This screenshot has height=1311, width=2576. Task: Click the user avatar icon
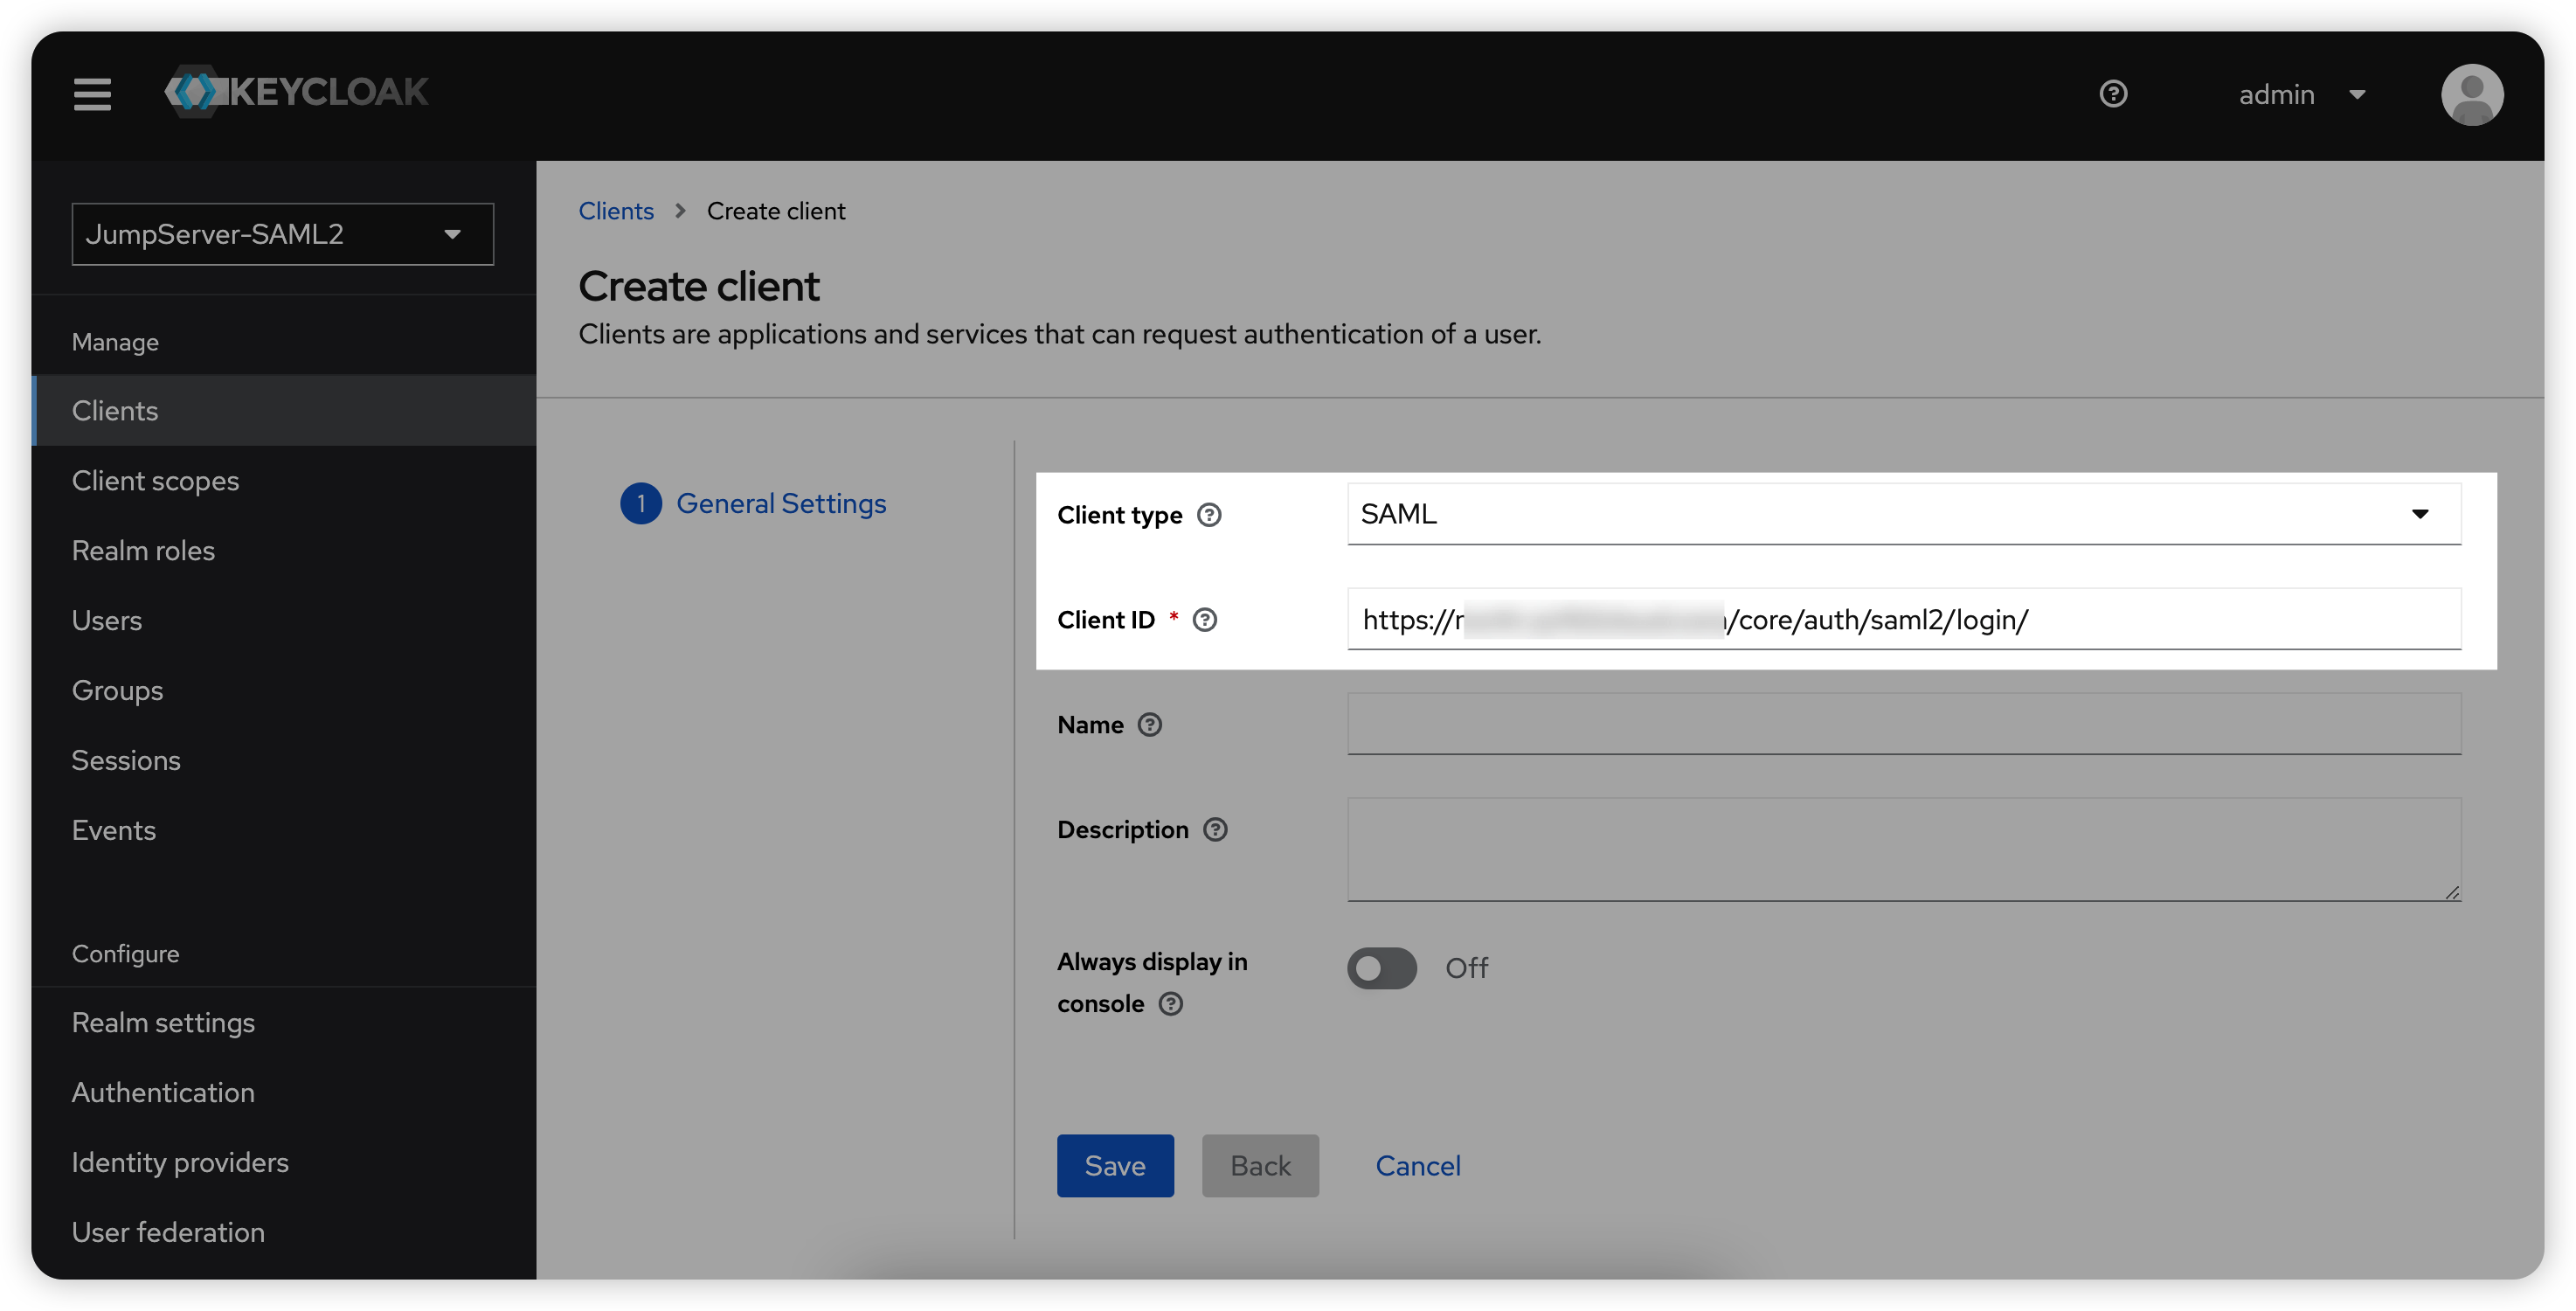point(2471,94)
